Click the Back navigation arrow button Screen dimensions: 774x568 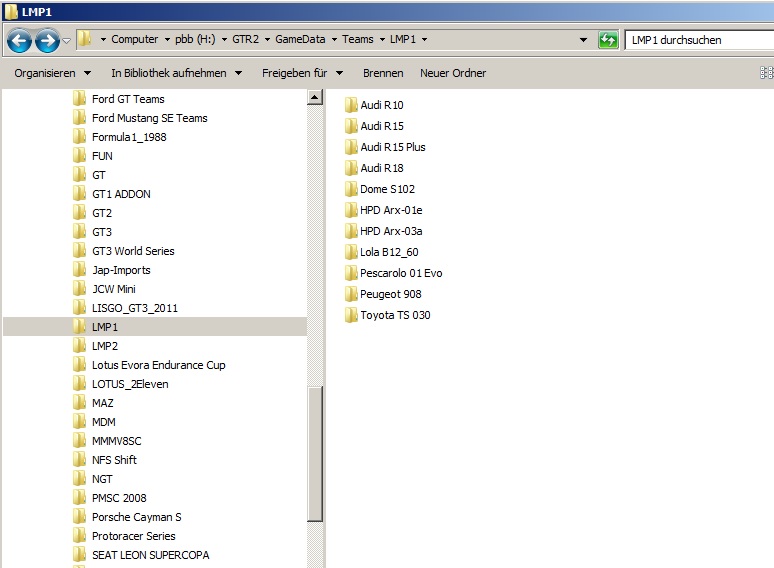19,40
